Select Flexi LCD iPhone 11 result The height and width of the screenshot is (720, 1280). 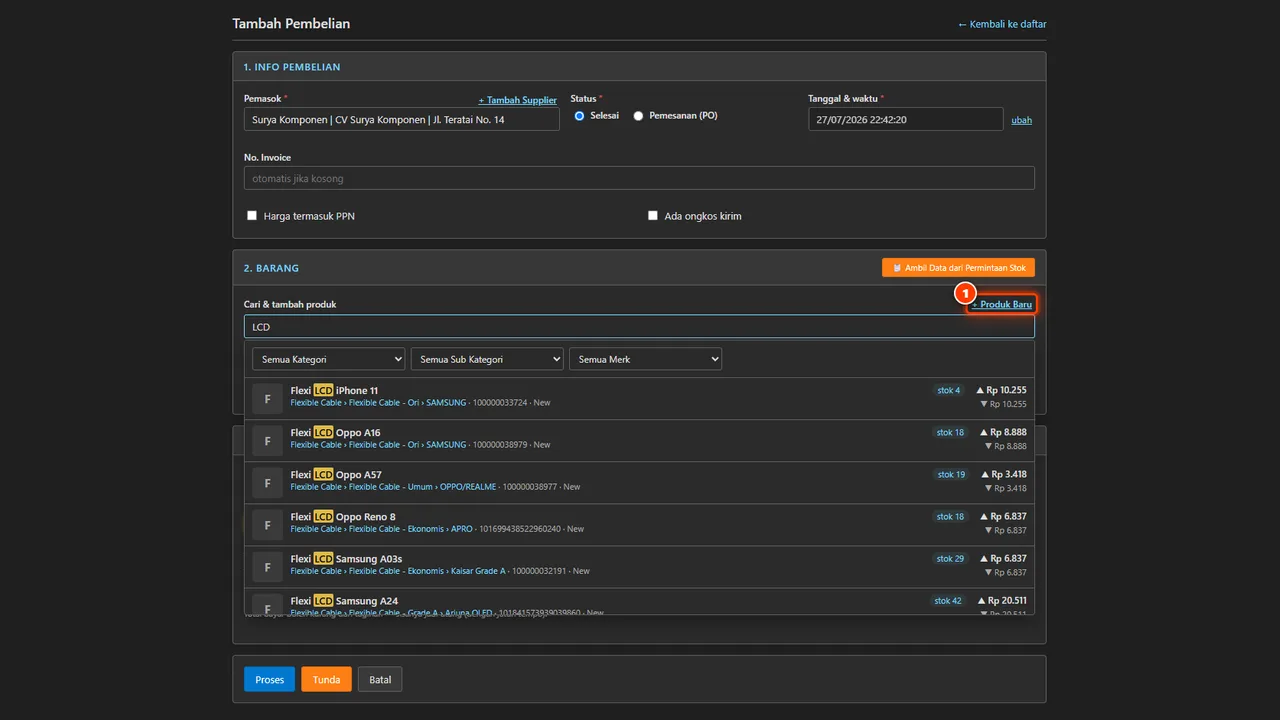click(639, 398)
